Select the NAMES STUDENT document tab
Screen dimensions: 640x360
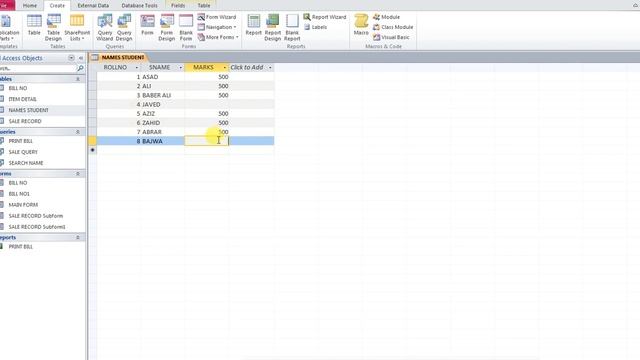pyautogui.click(x=122, y=57)
